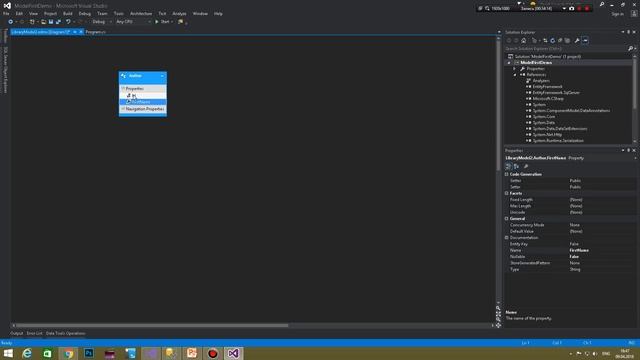Click Name property value FirstName
This screenshot has width=640, height=360.
coord(579,250)
